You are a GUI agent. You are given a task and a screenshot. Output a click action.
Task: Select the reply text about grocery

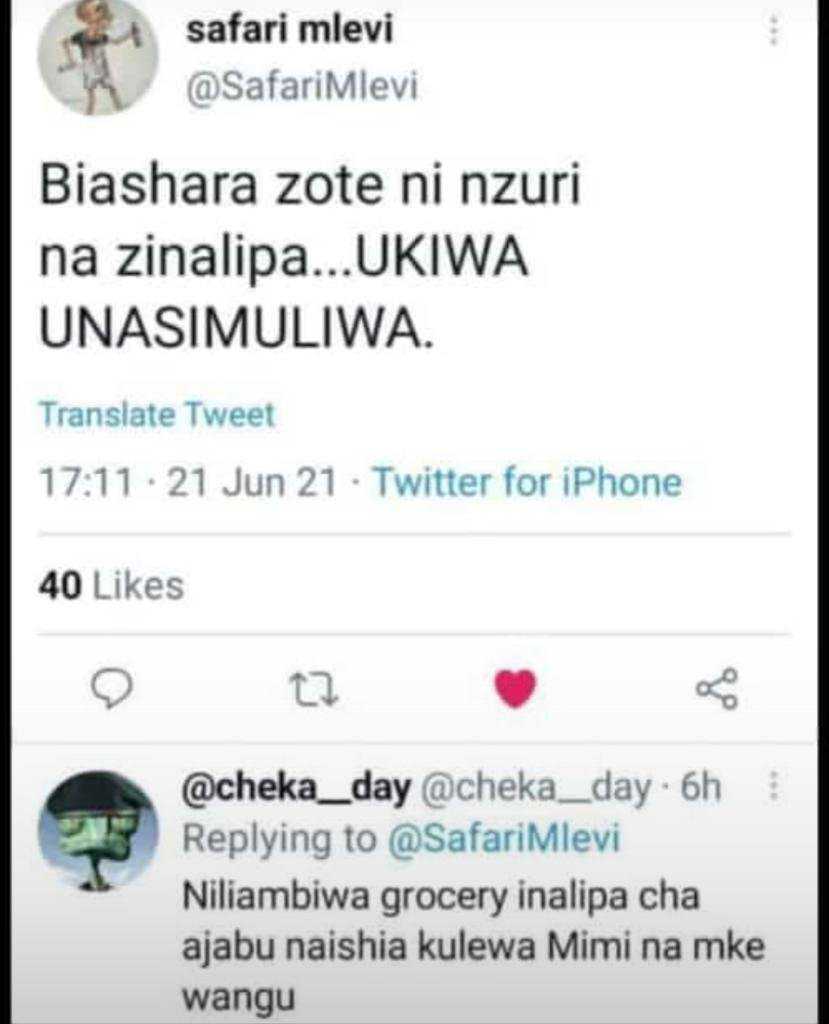click(473, 946)
